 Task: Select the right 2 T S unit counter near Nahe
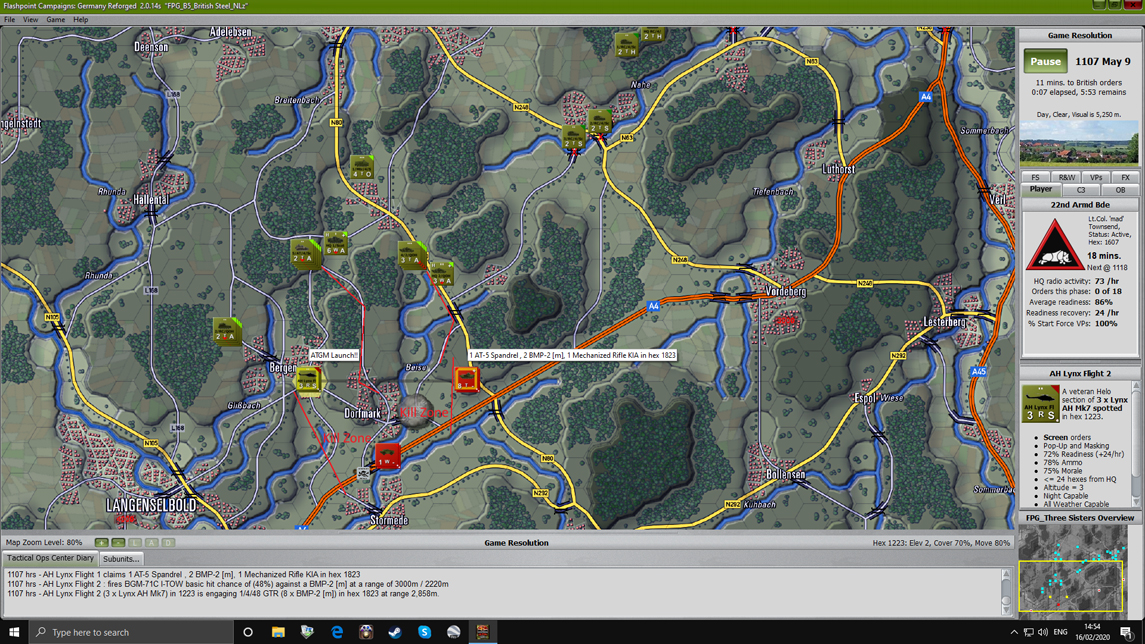(600, 123)
